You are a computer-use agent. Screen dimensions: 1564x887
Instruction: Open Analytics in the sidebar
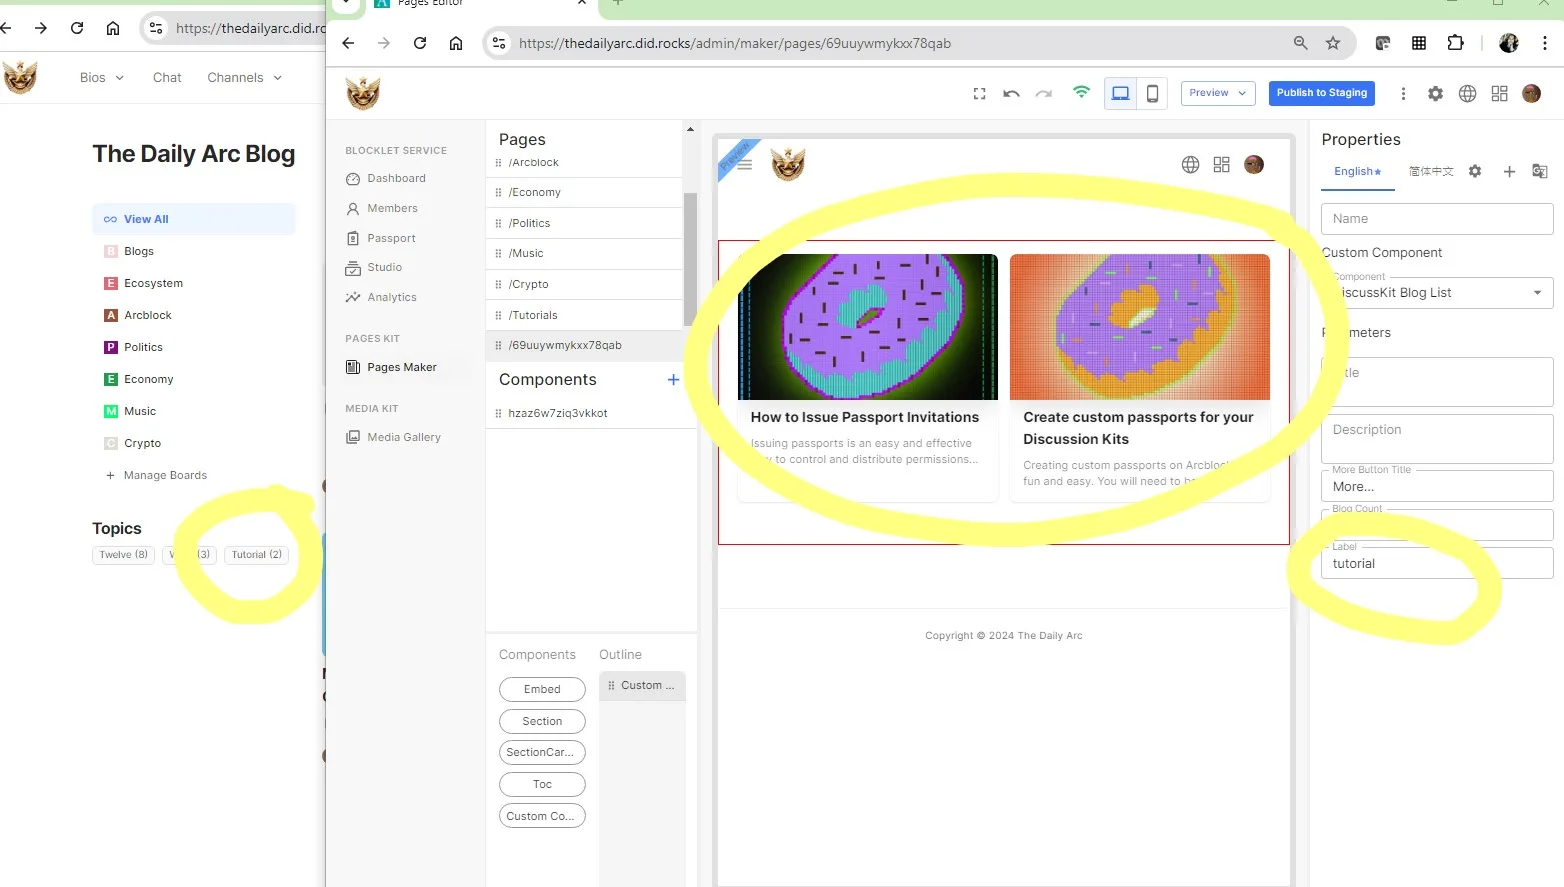point(391,298)
